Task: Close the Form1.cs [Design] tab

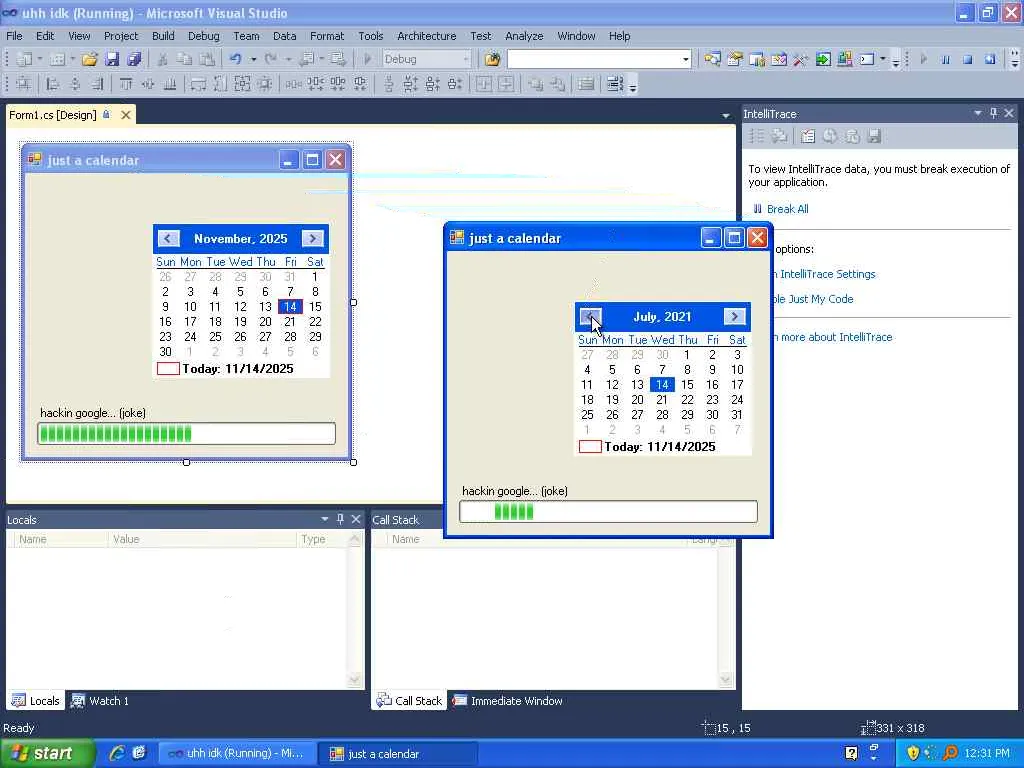Action: pyautogui.click(x=126, y=115)
